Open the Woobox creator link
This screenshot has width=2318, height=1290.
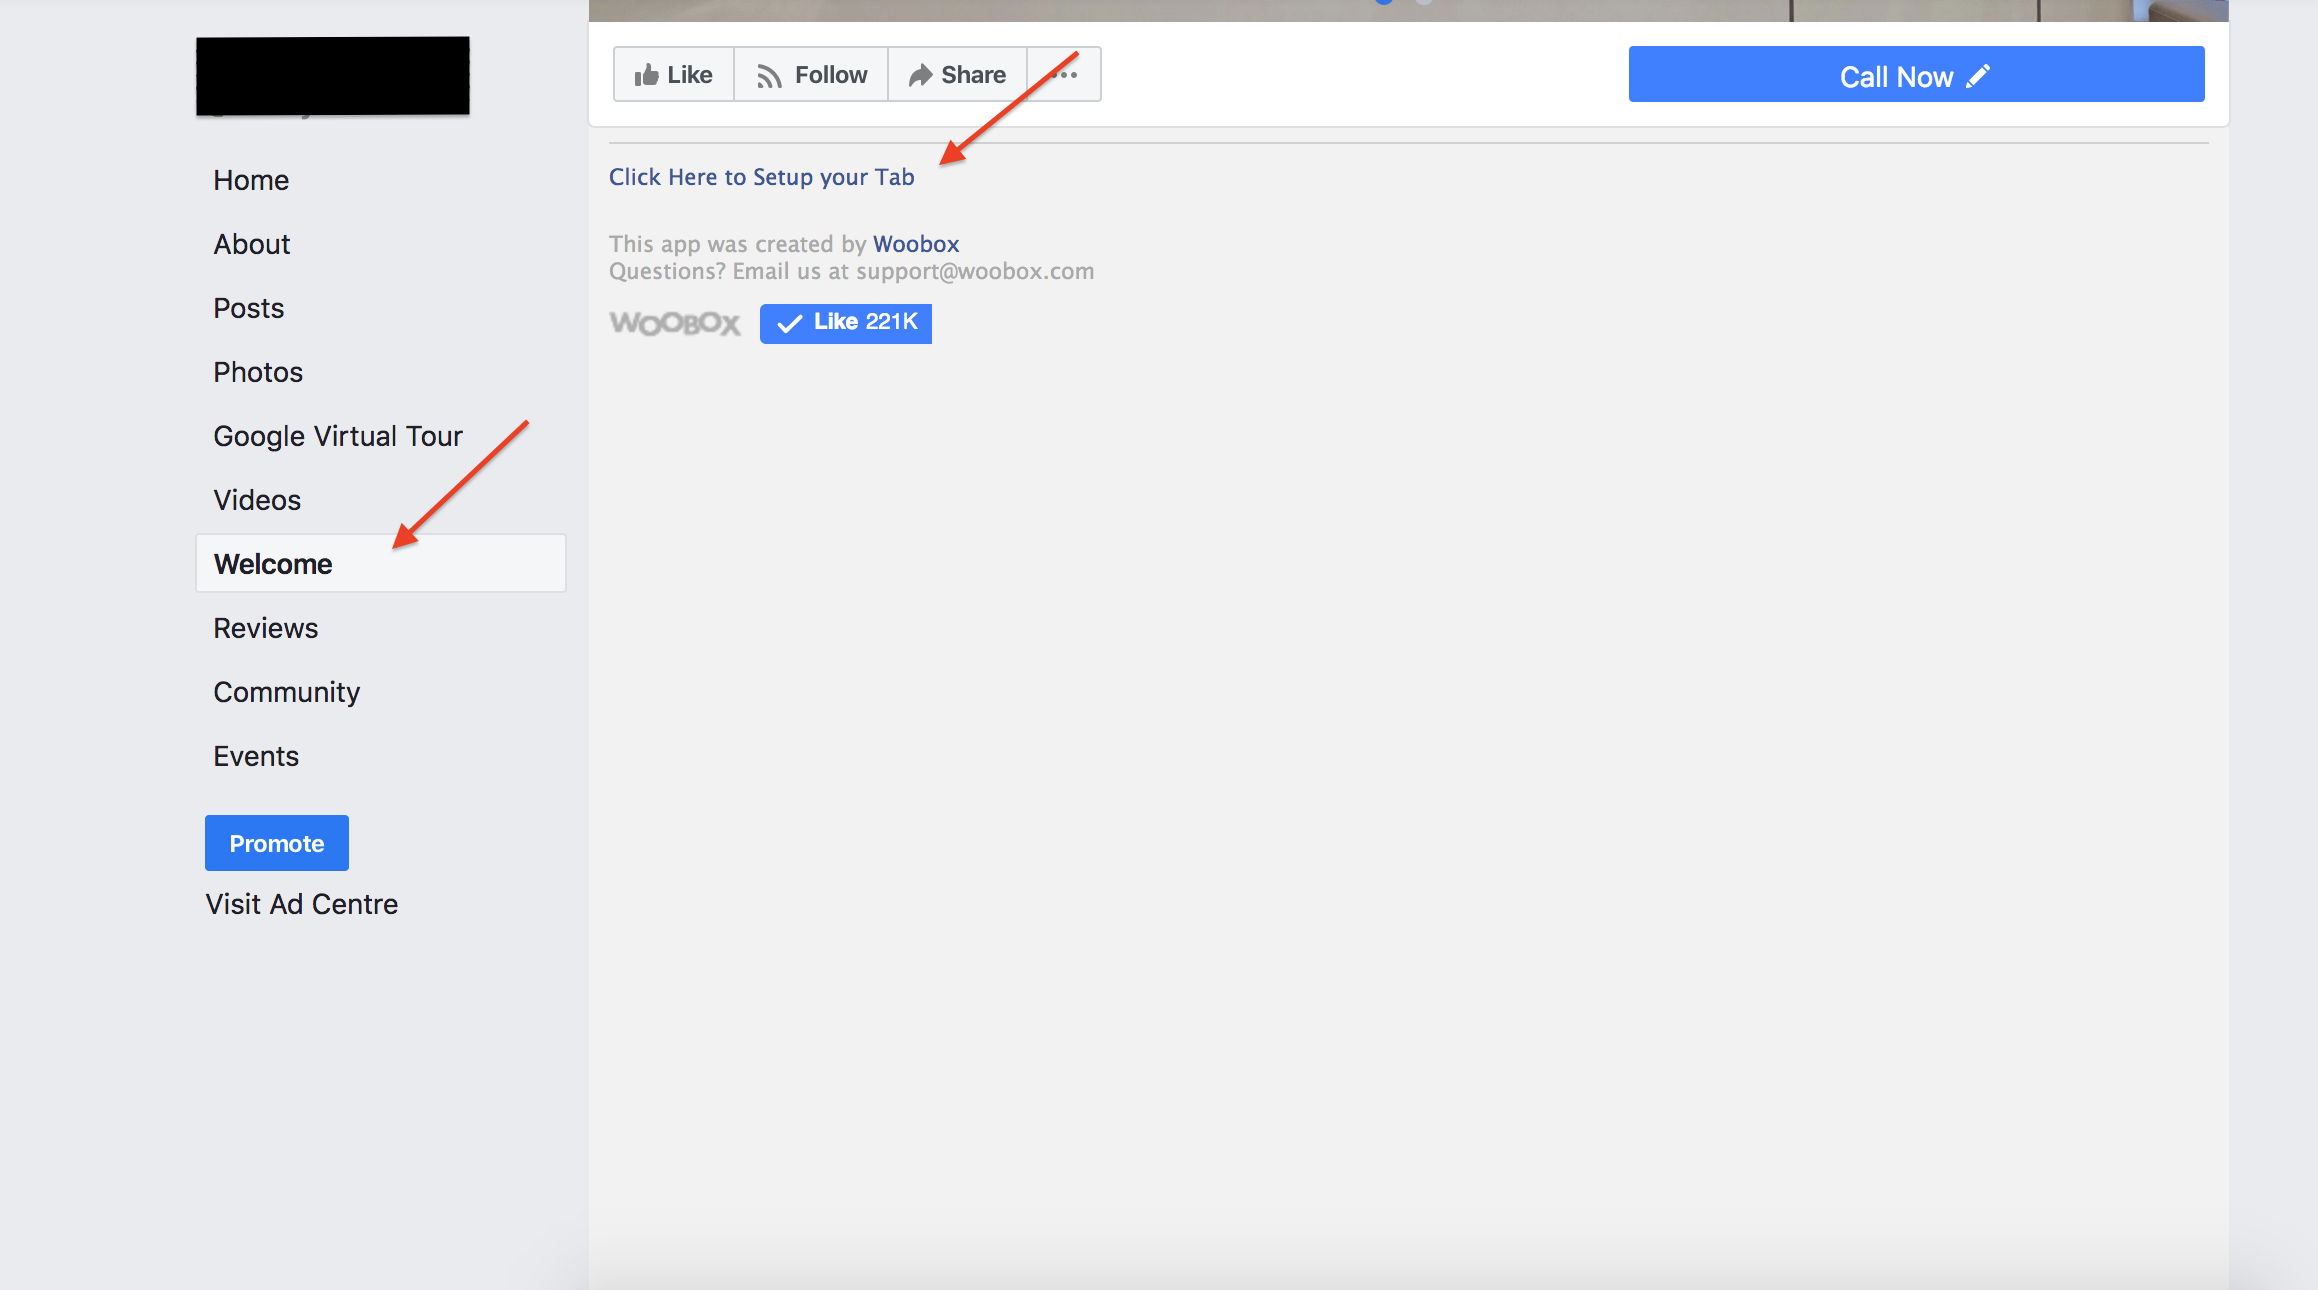[916, 244]
